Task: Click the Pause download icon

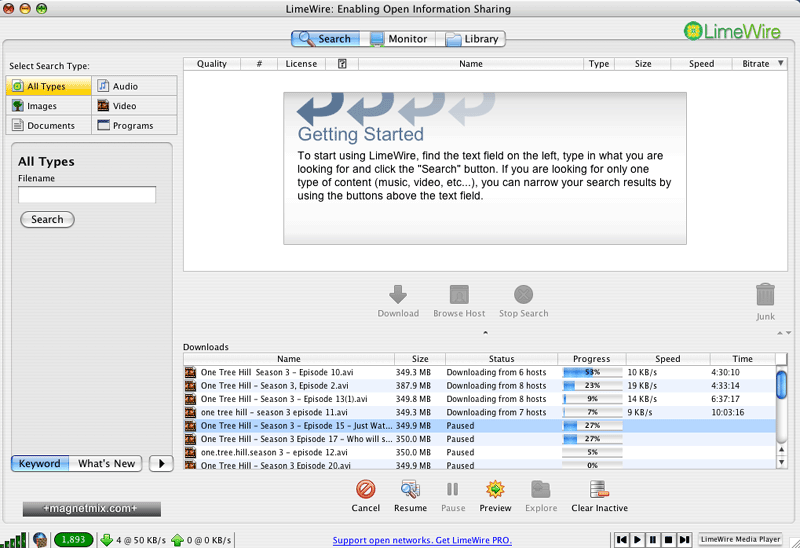Action: pos(453,489)
